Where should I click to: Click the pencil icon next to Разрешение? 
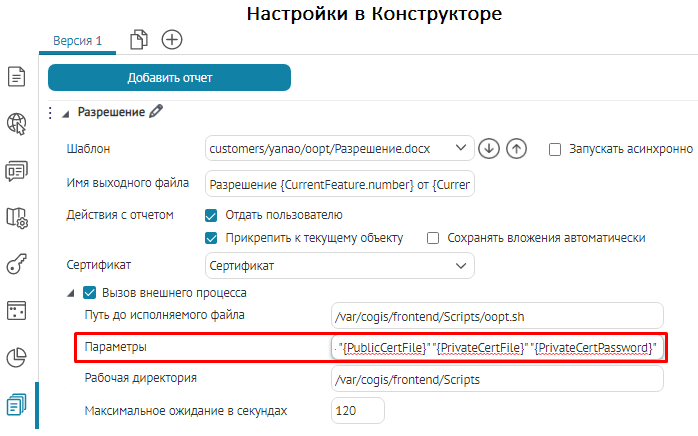[x=155, y=112]
